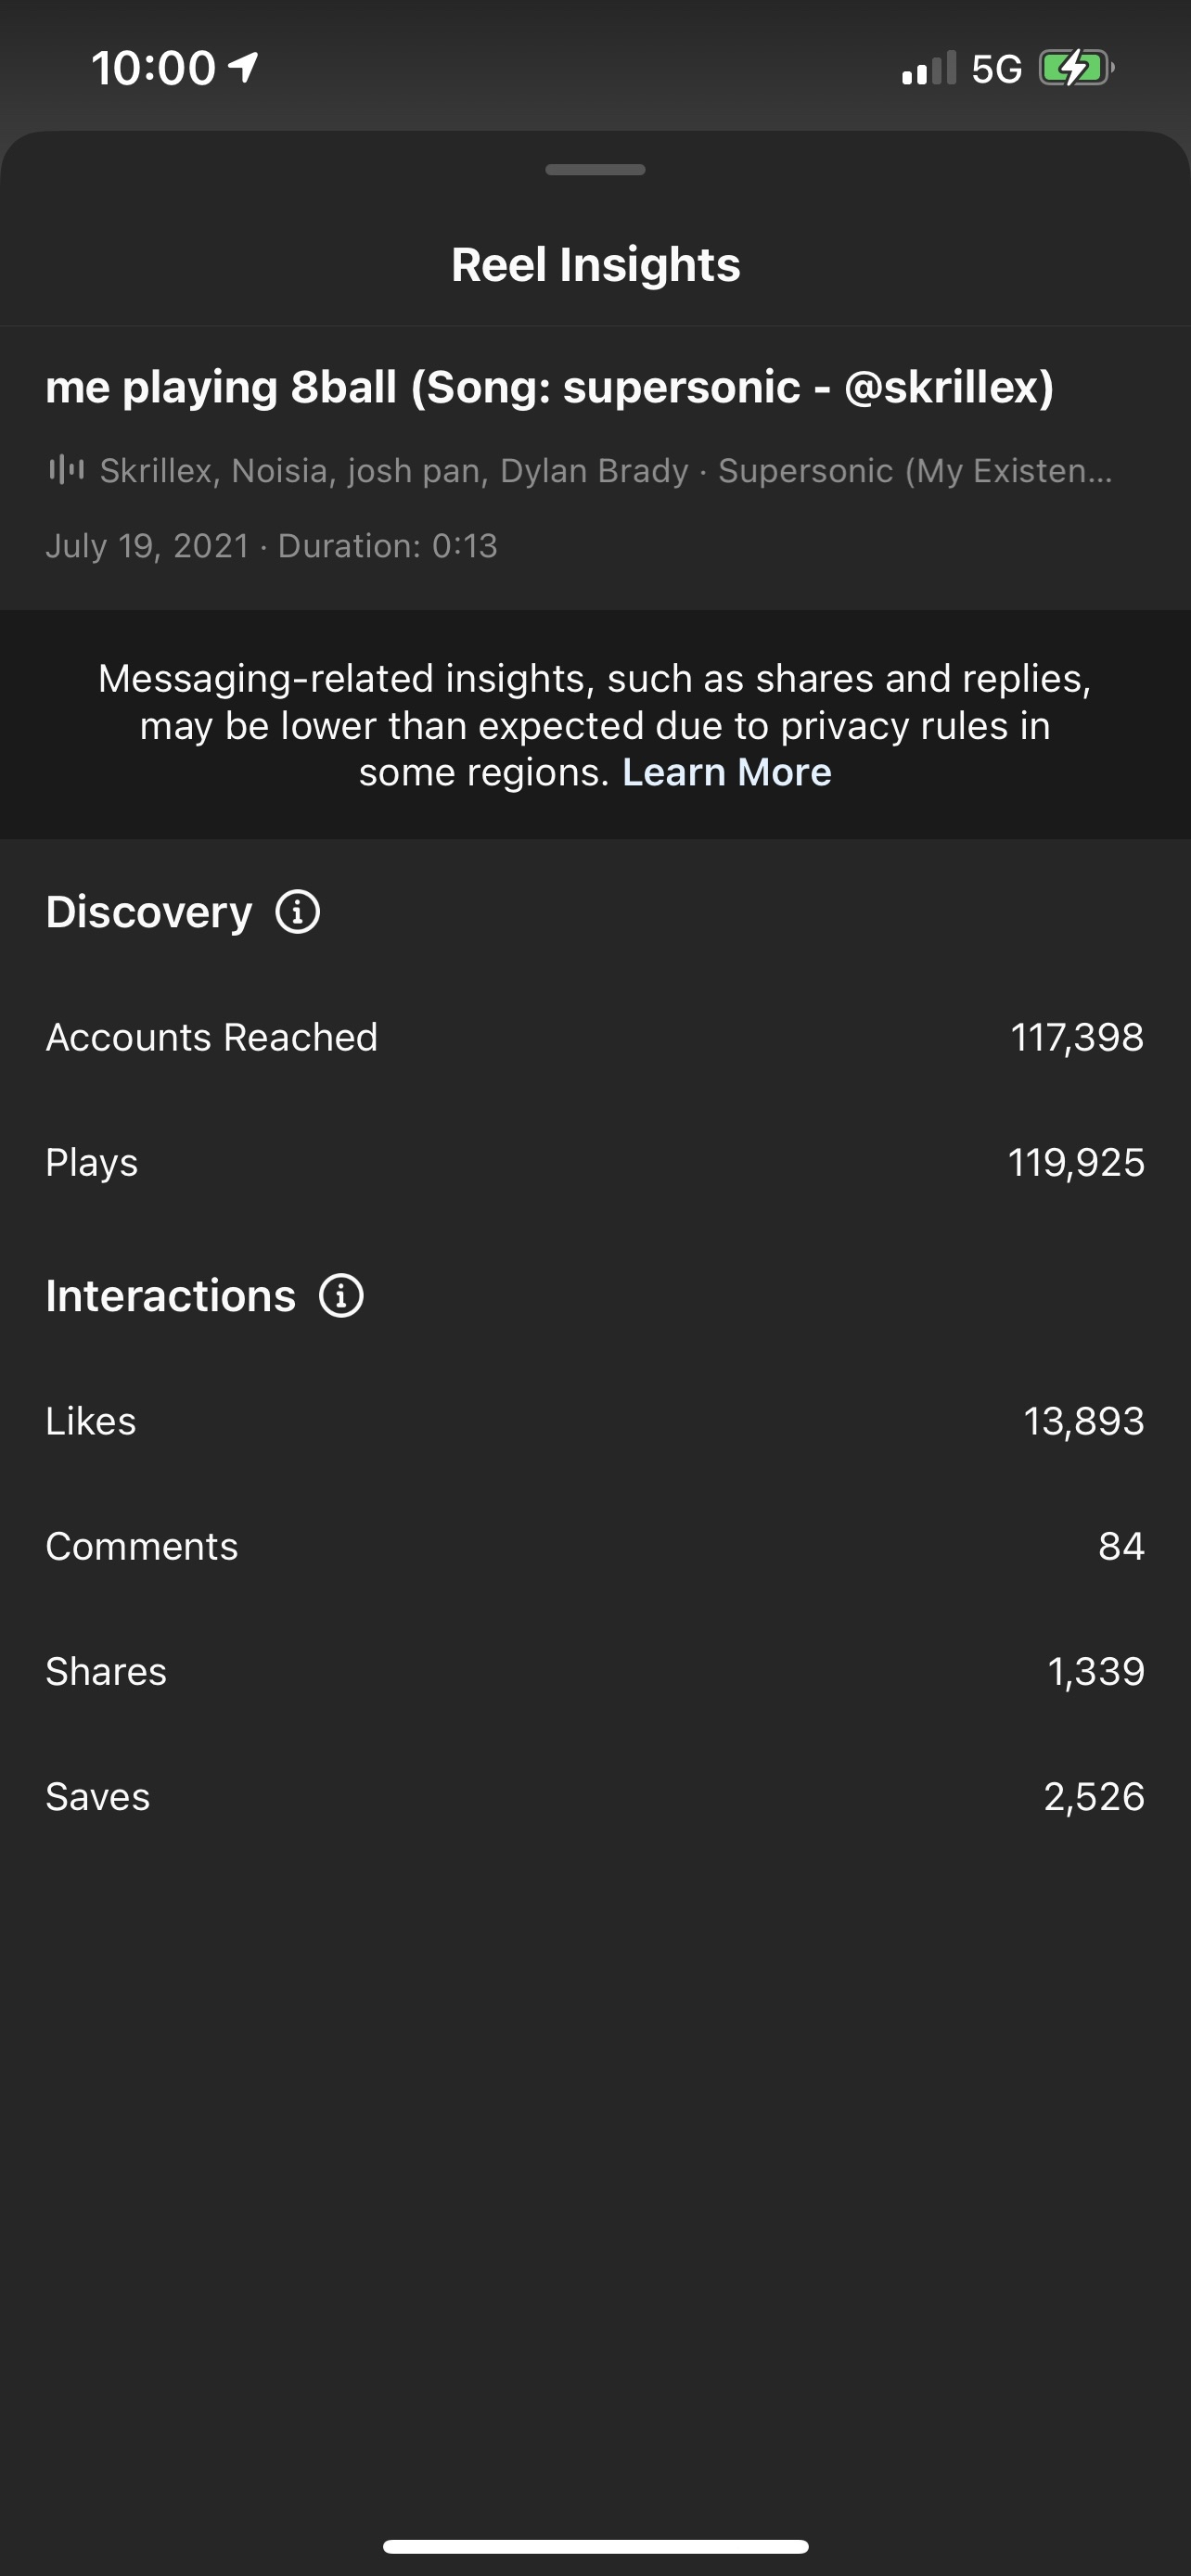The height and width of the screenshot is (2576, 1191).
Task: Tap the location arrow in status bar
Action: pyautogui.click(x=243, y=67)
